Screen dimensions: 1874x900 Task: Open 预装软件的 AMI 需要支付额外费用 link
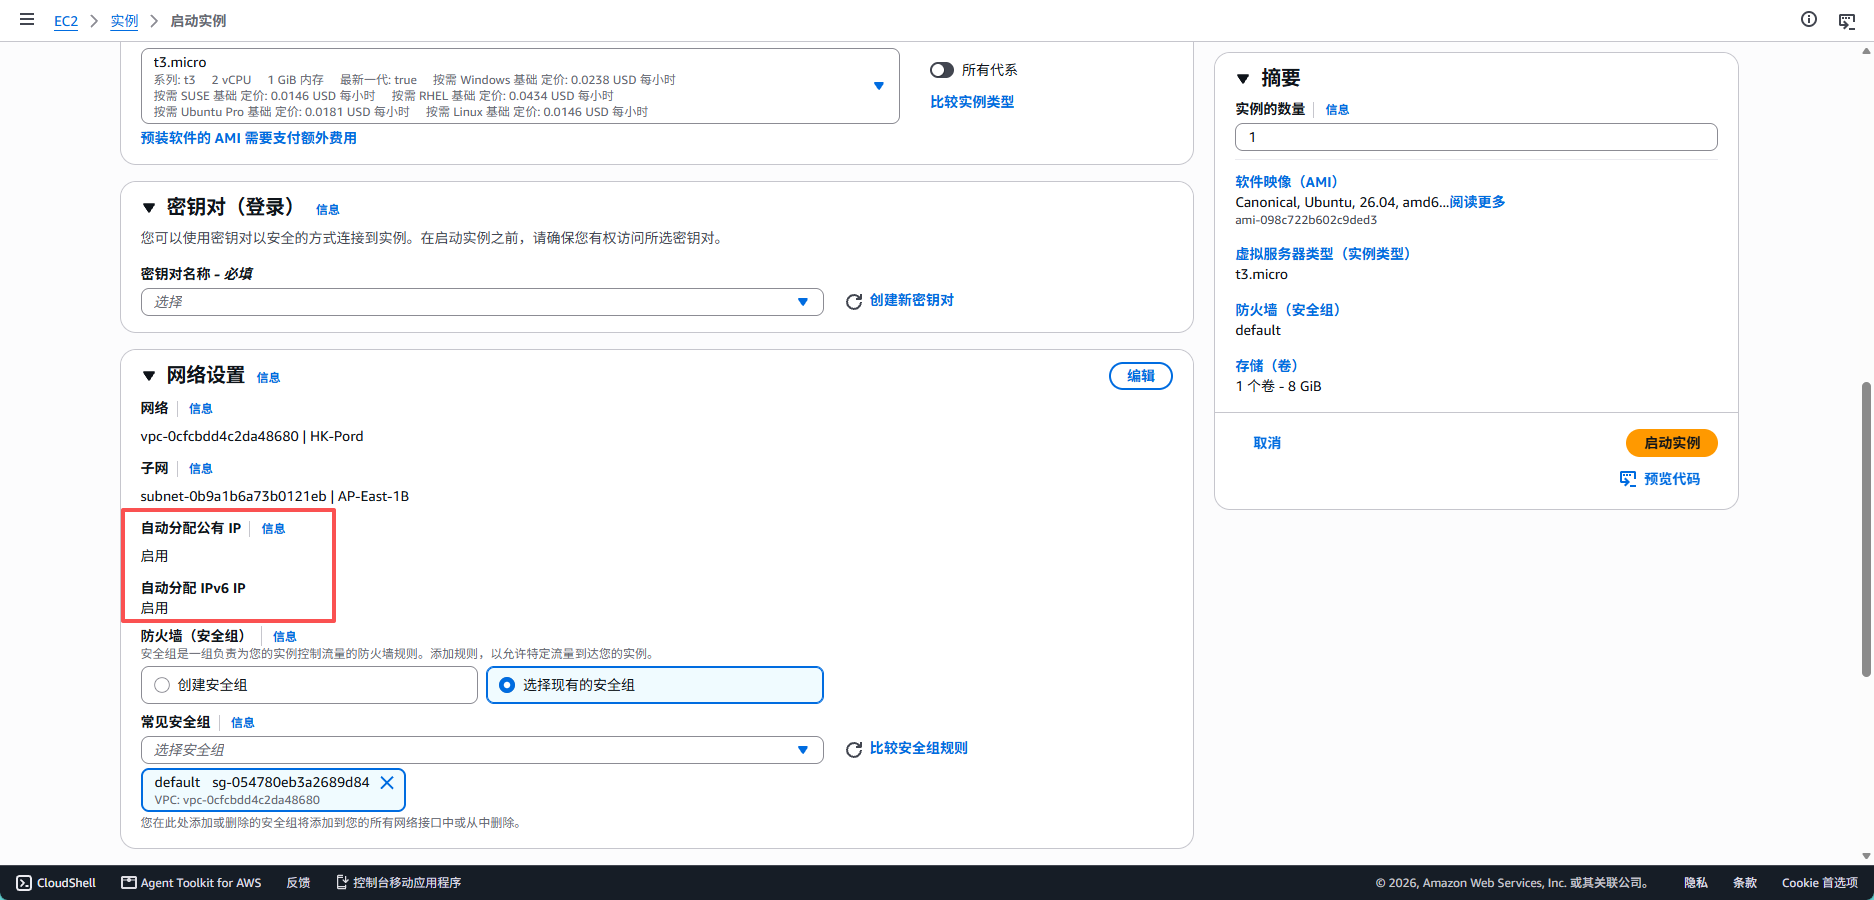249,138
